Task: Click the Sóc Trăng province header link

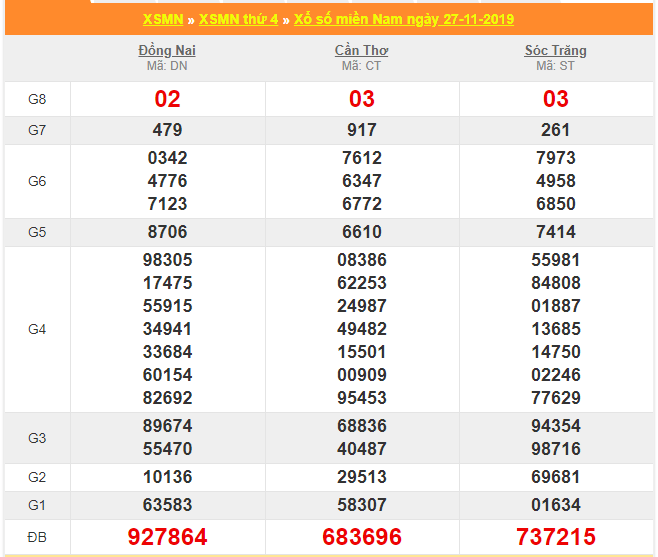Action: coord(555,50)
